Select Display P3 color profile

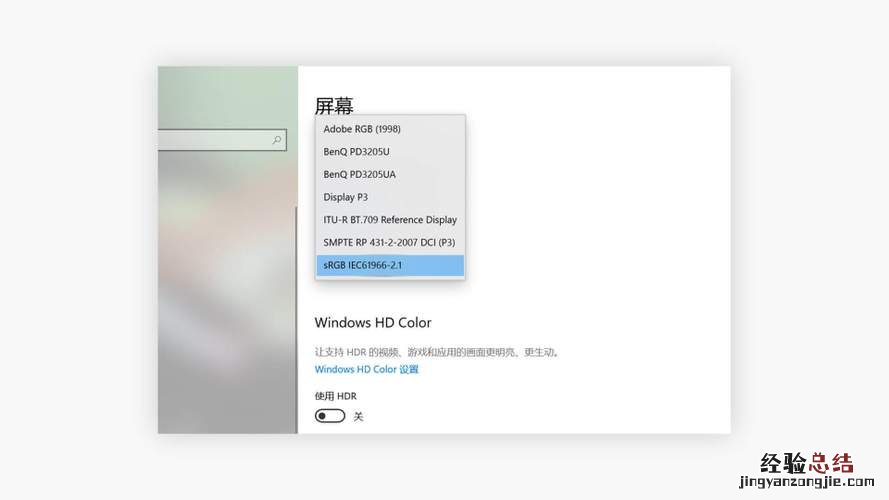tap(390, 197)
